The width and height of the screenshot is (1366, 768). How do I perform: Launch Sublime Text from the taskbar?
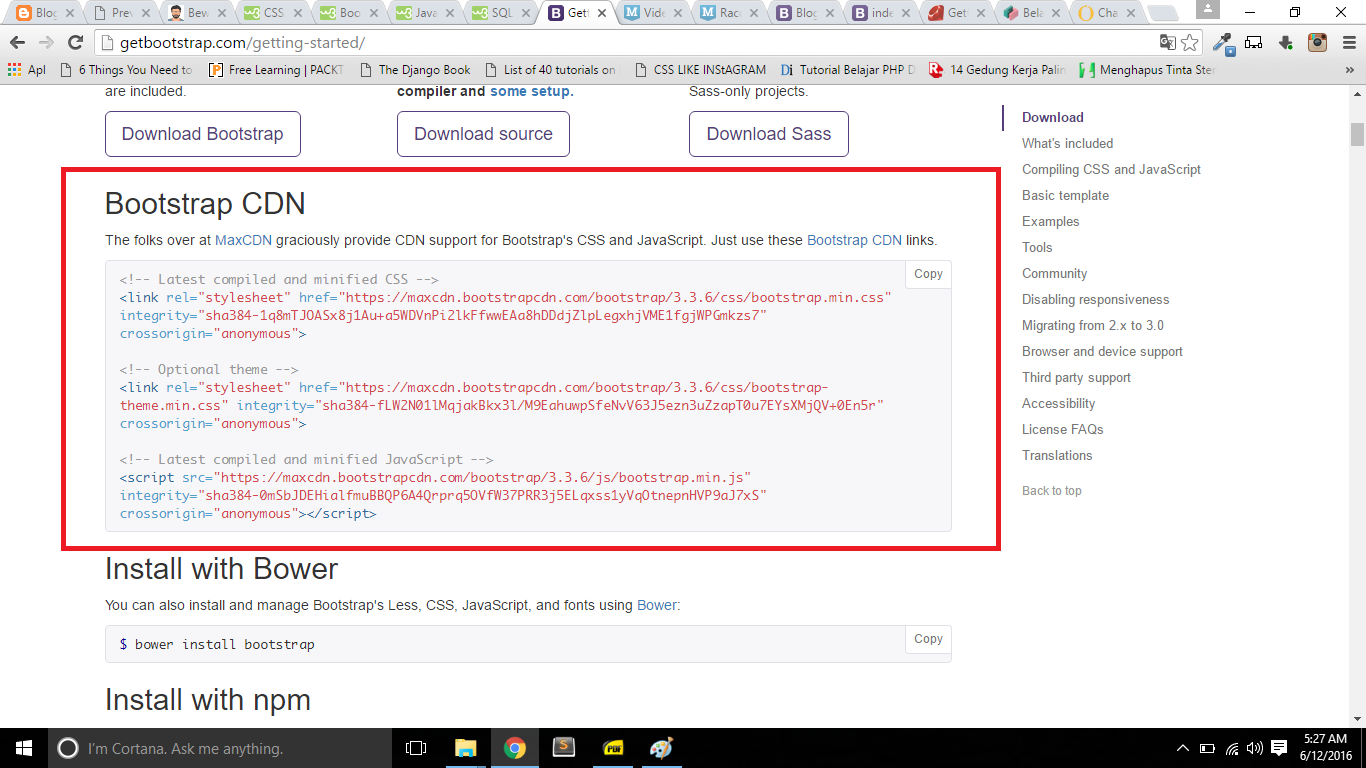563,748
